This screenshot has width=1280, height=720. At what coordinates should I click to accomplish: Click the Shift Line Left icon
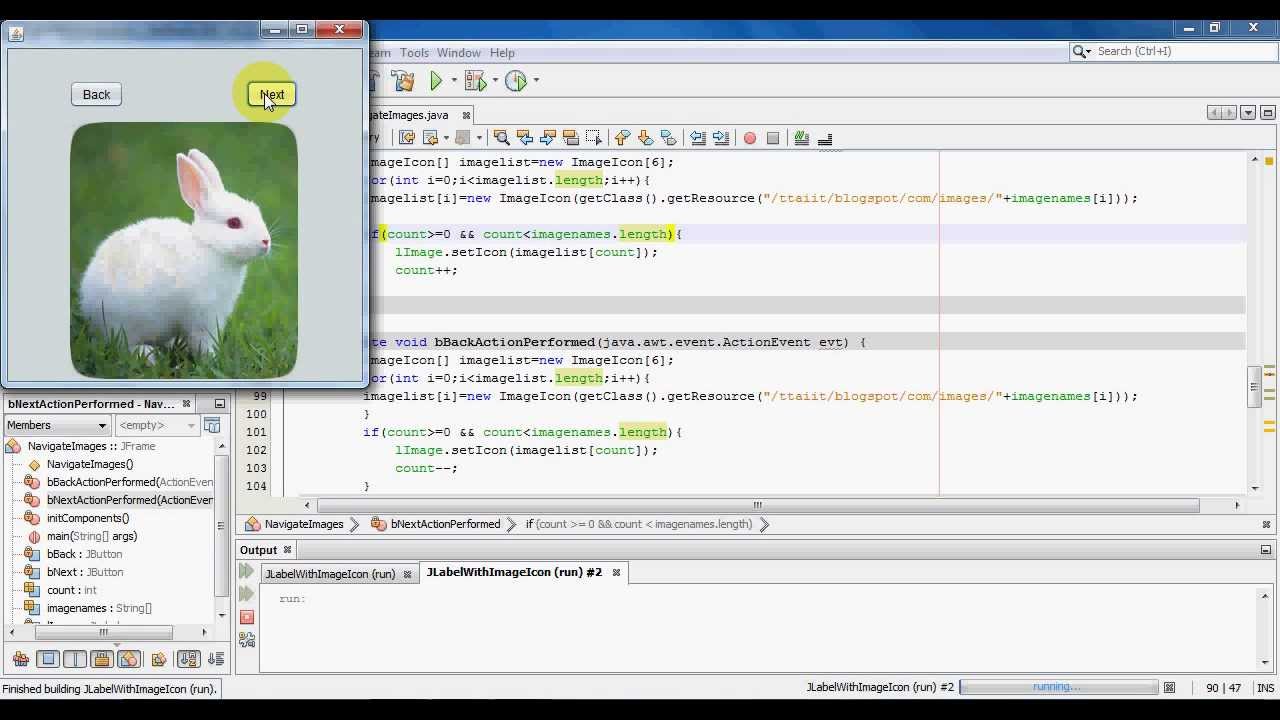pos(698,138)
